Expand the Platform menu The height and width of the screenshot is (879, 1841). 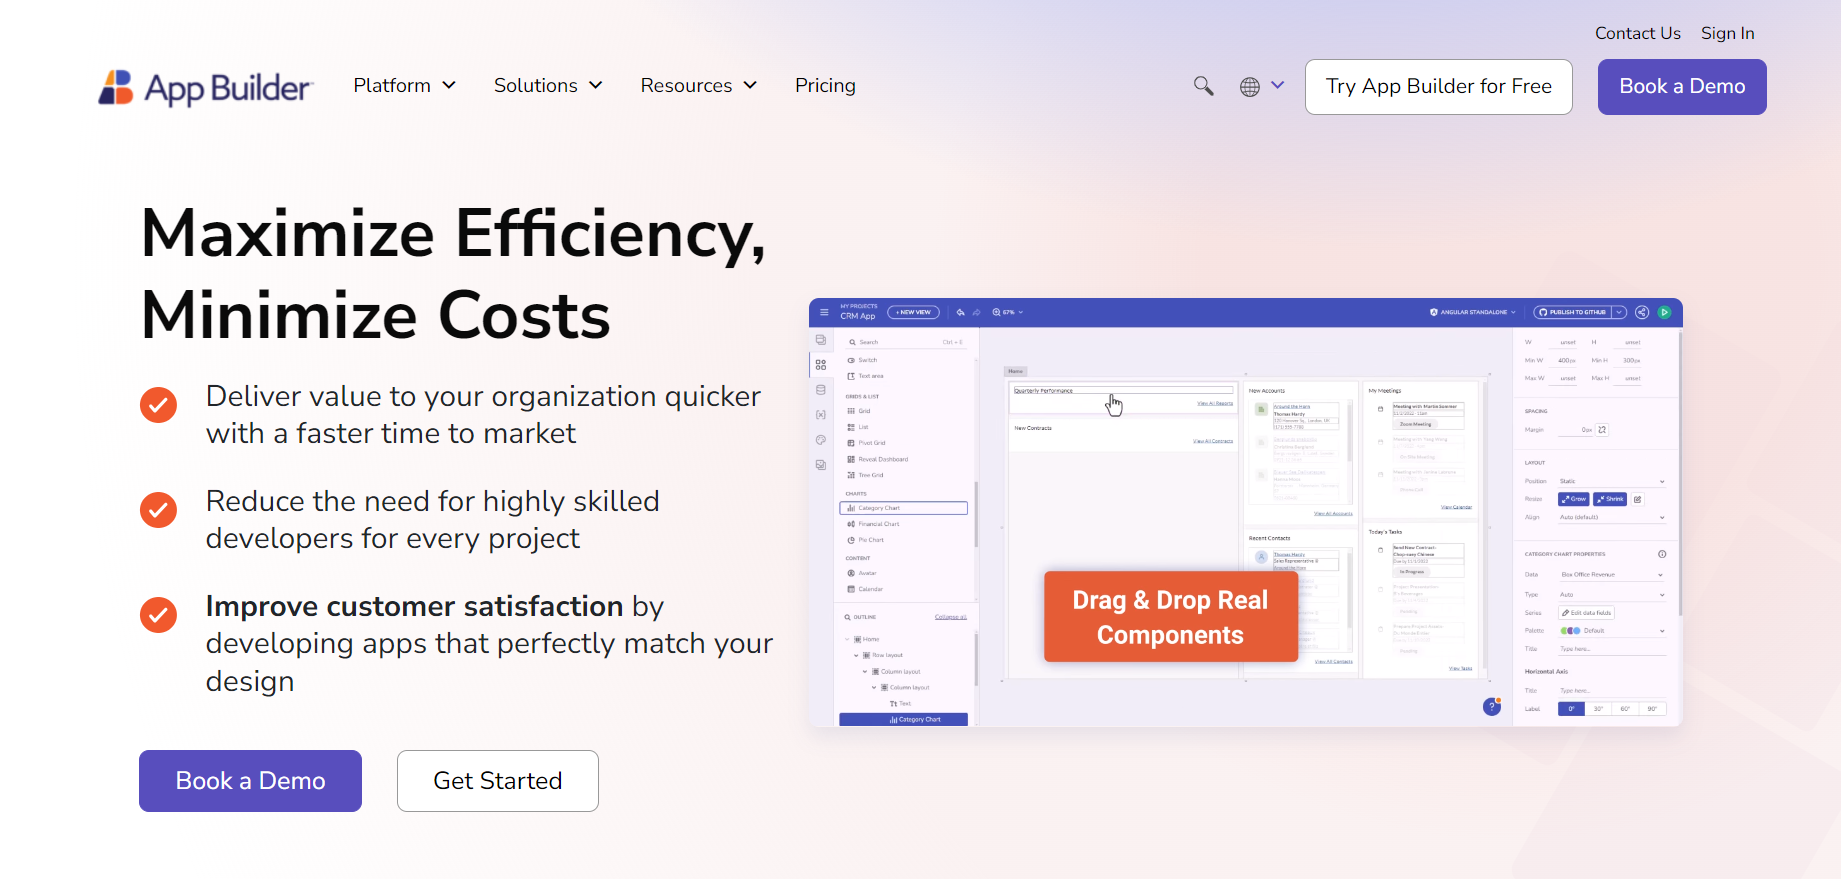405,86
